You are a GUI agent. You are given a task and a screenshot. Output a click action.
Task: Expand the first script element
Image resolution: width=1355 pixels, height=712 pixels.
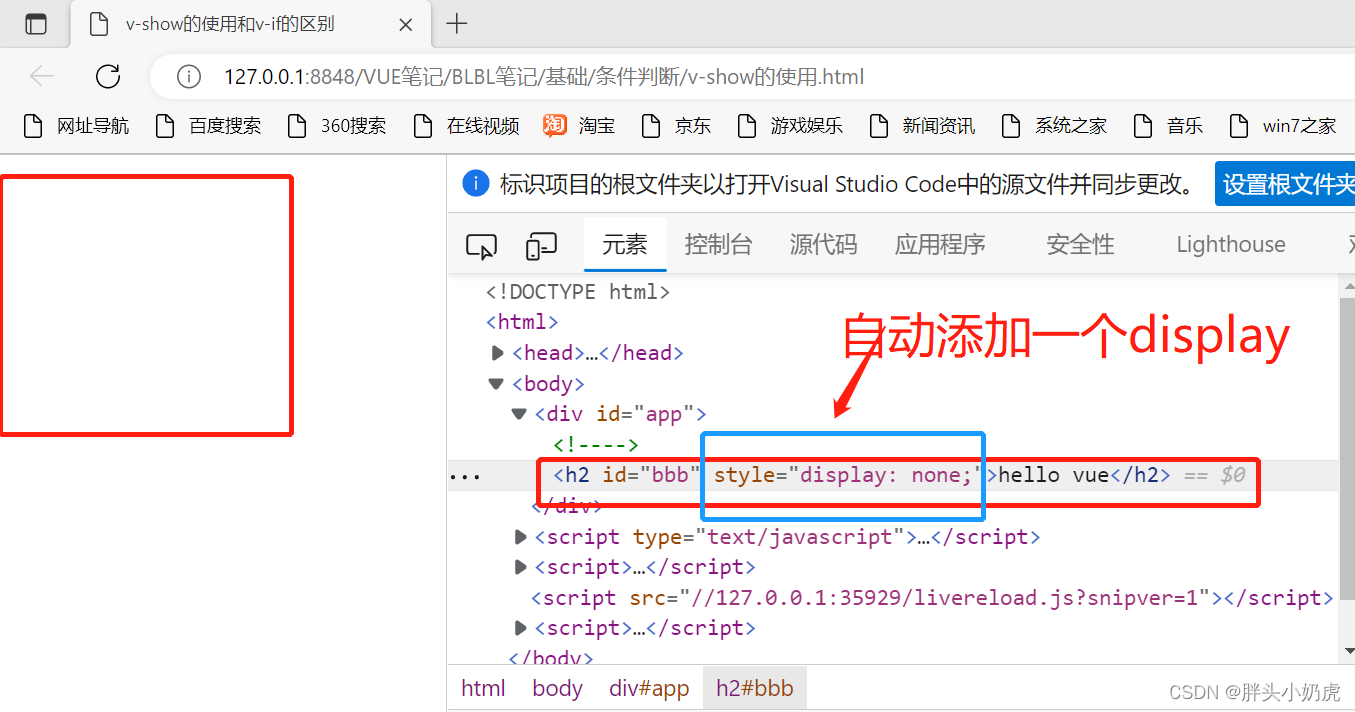point(520,536)
